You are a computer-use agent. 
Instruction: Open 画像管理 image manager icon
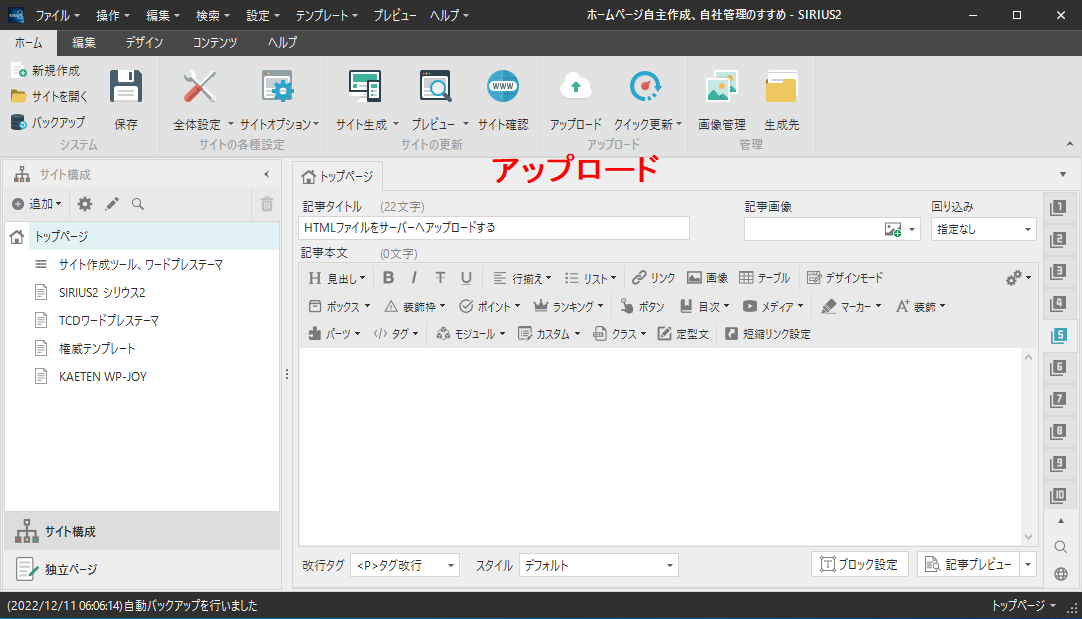(x=721, y=90)
